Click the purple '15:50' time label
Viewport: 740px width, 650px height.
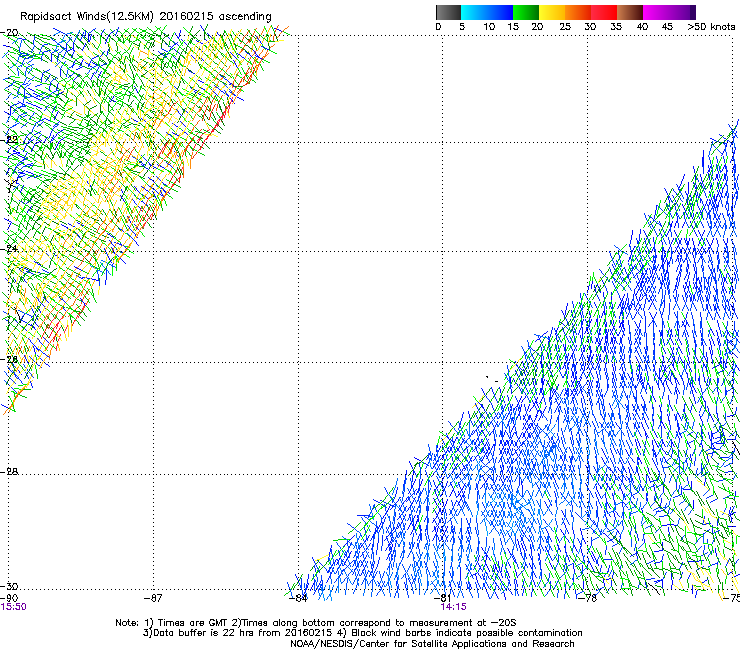[14, 607]
